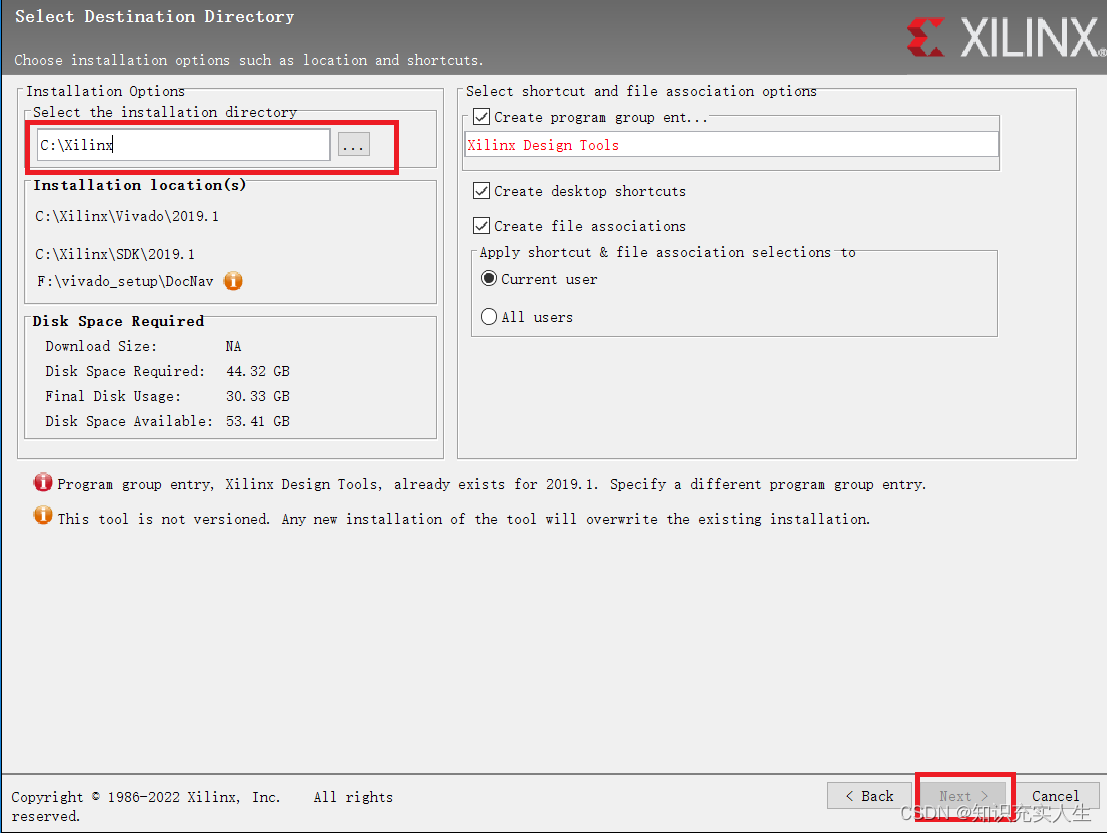Select the All users radio option
This screenshot has height=833, width=1107.
[x=489, y=317]
